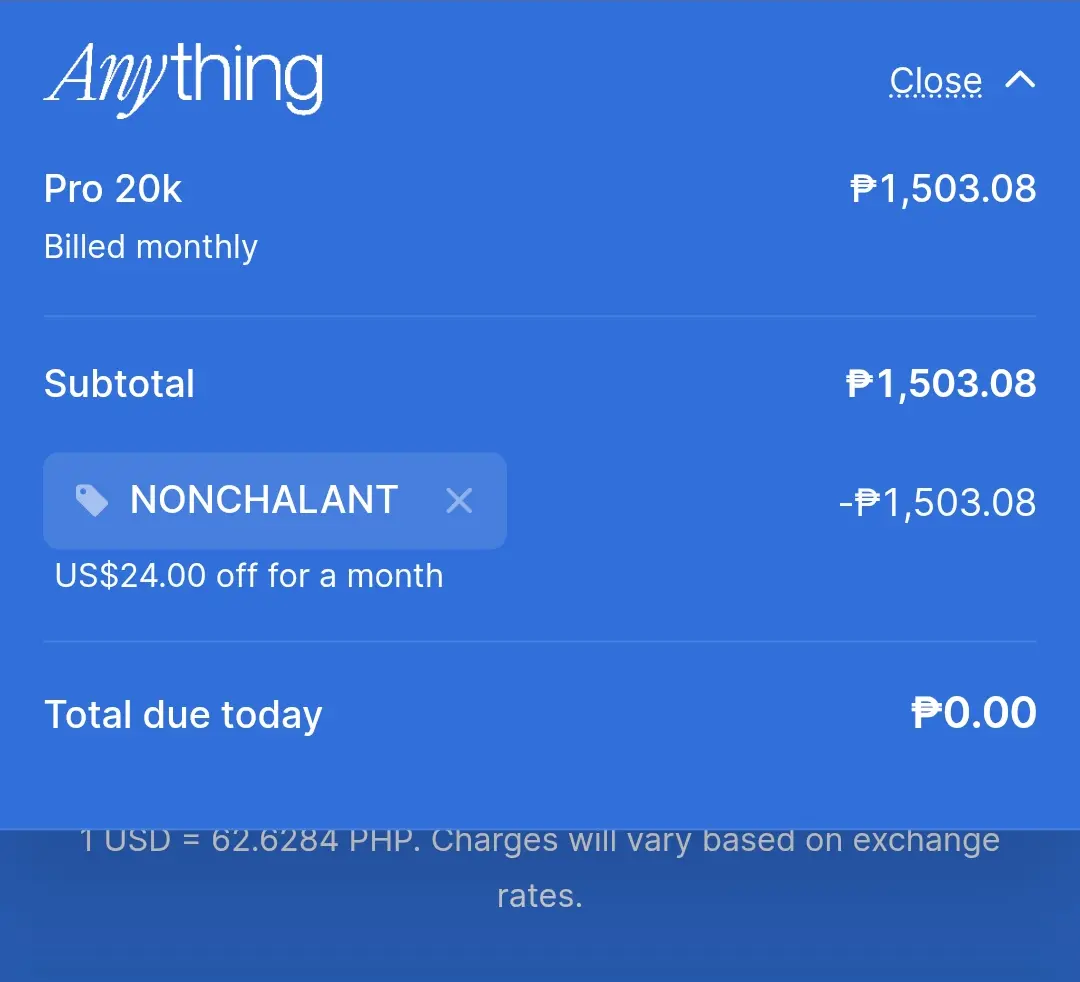Click the discount amount -₱1,503.08
1080x982 pixels.
pos(937,503)
